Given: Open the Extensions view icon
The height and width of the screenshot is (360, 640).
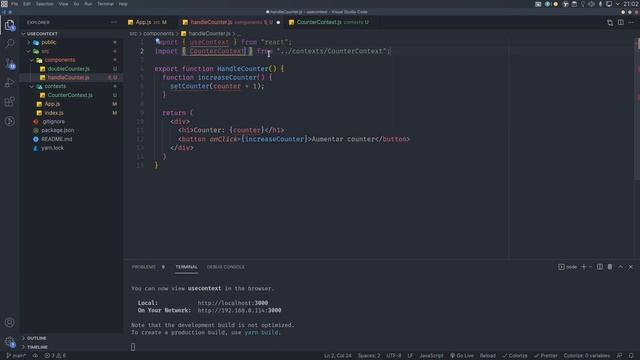Looking at the screenshot, I should (10, 102).
